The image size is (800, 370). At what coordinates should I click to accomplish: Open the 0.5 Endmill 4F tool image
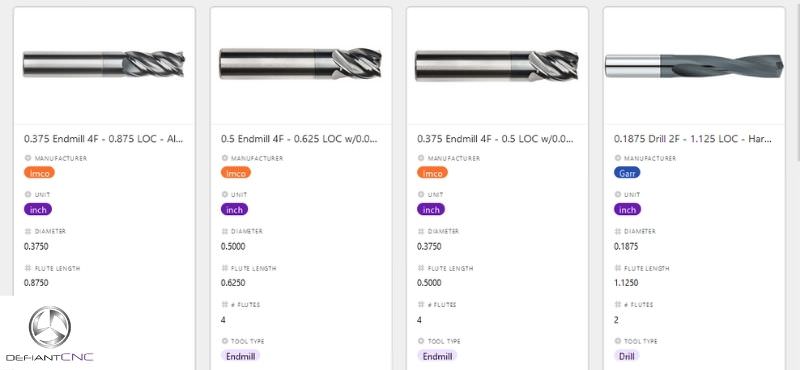[301, 64]
